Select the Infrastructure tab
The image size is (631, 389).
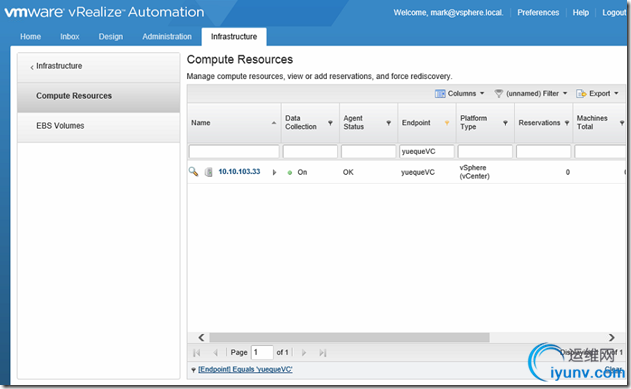234,37
